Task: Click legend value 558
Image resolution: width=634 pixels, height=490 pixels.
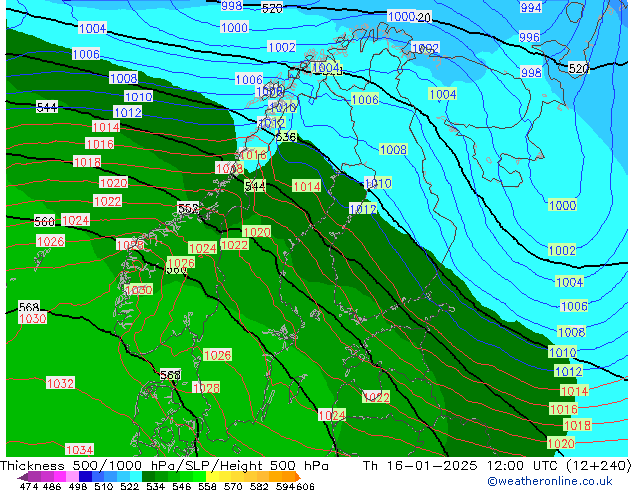Action: (207, 486)
